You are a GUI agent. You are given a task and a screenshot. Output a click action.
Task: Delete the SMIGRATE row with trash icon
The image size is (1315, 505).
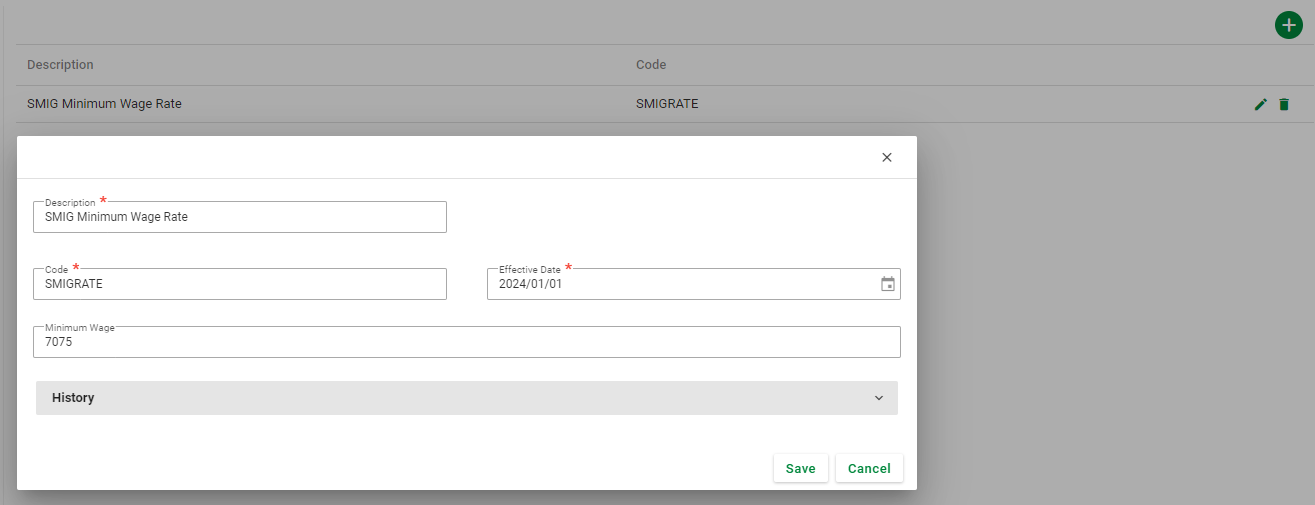pos(1284,104)
